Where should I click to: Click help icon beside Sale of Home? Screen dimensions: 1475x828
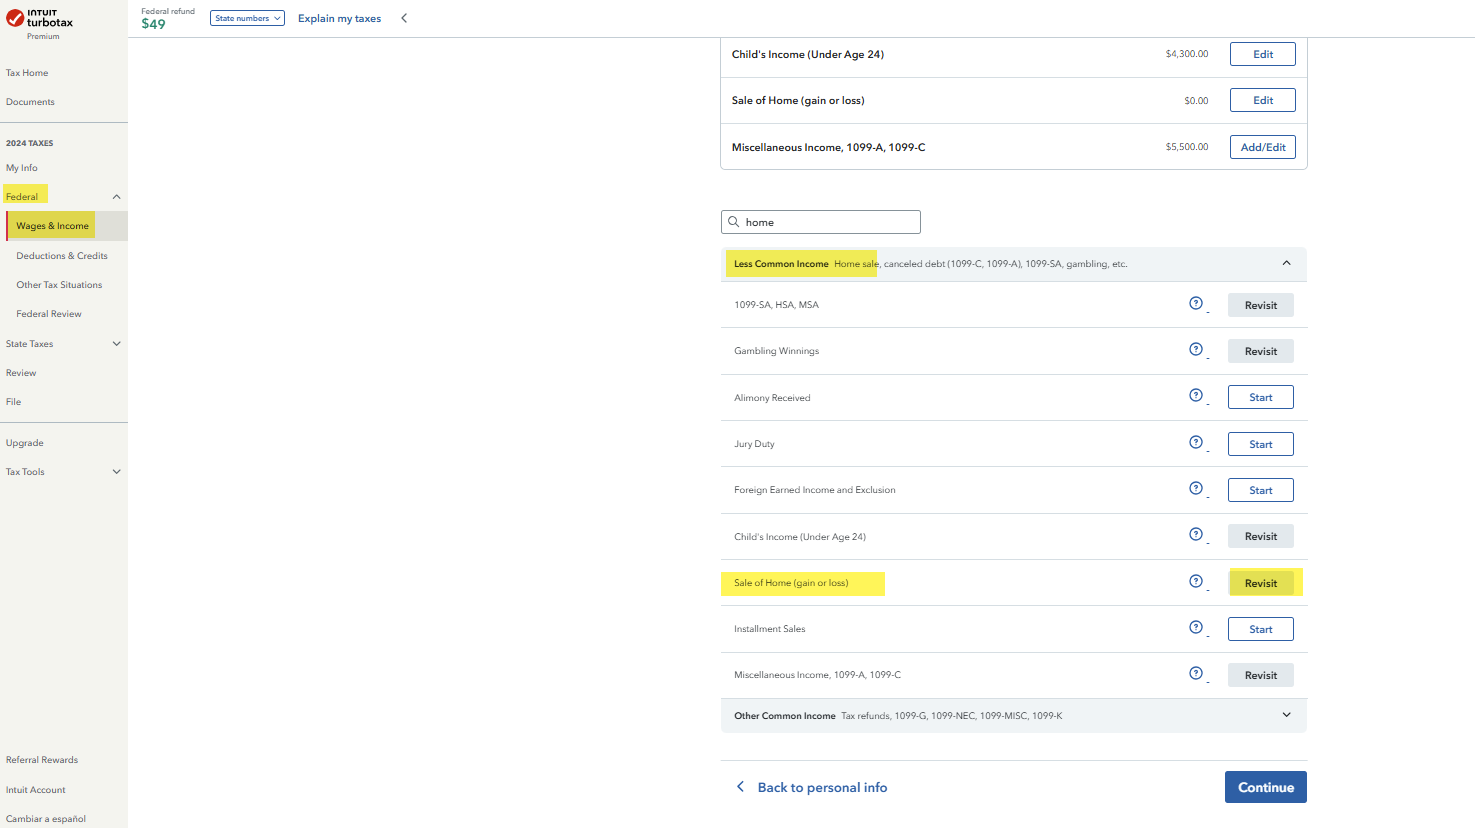tap(1195, 582)
